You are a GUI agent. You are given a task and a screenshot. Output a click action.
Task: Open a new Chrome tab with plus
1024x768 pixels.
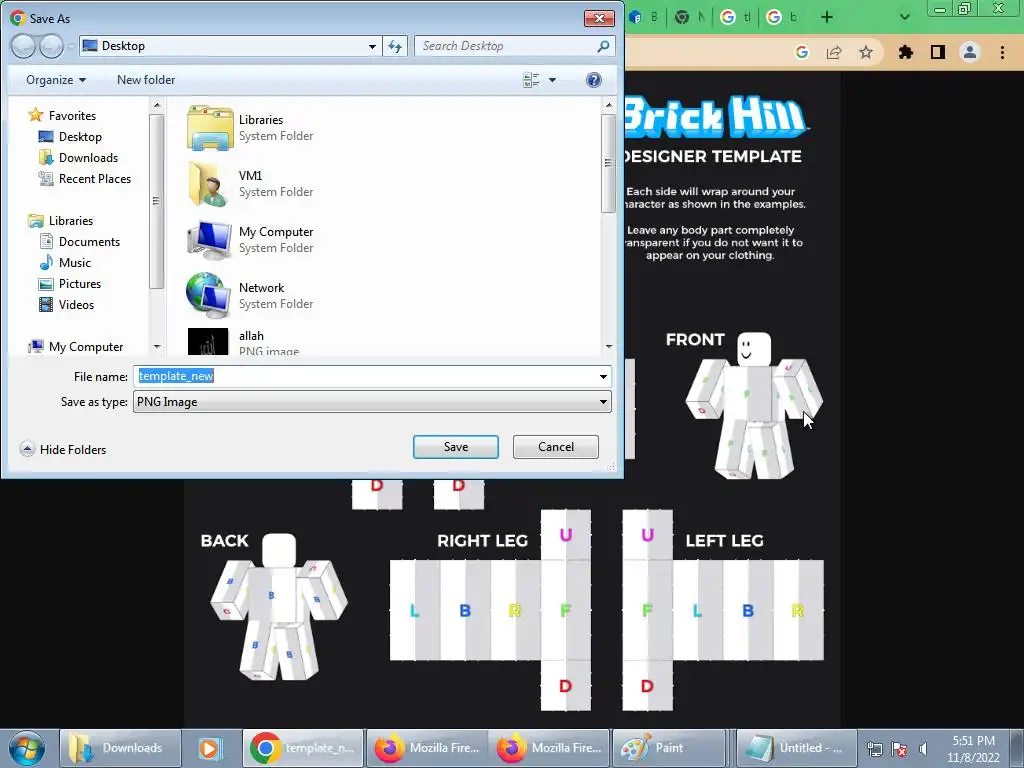point(827,18)
